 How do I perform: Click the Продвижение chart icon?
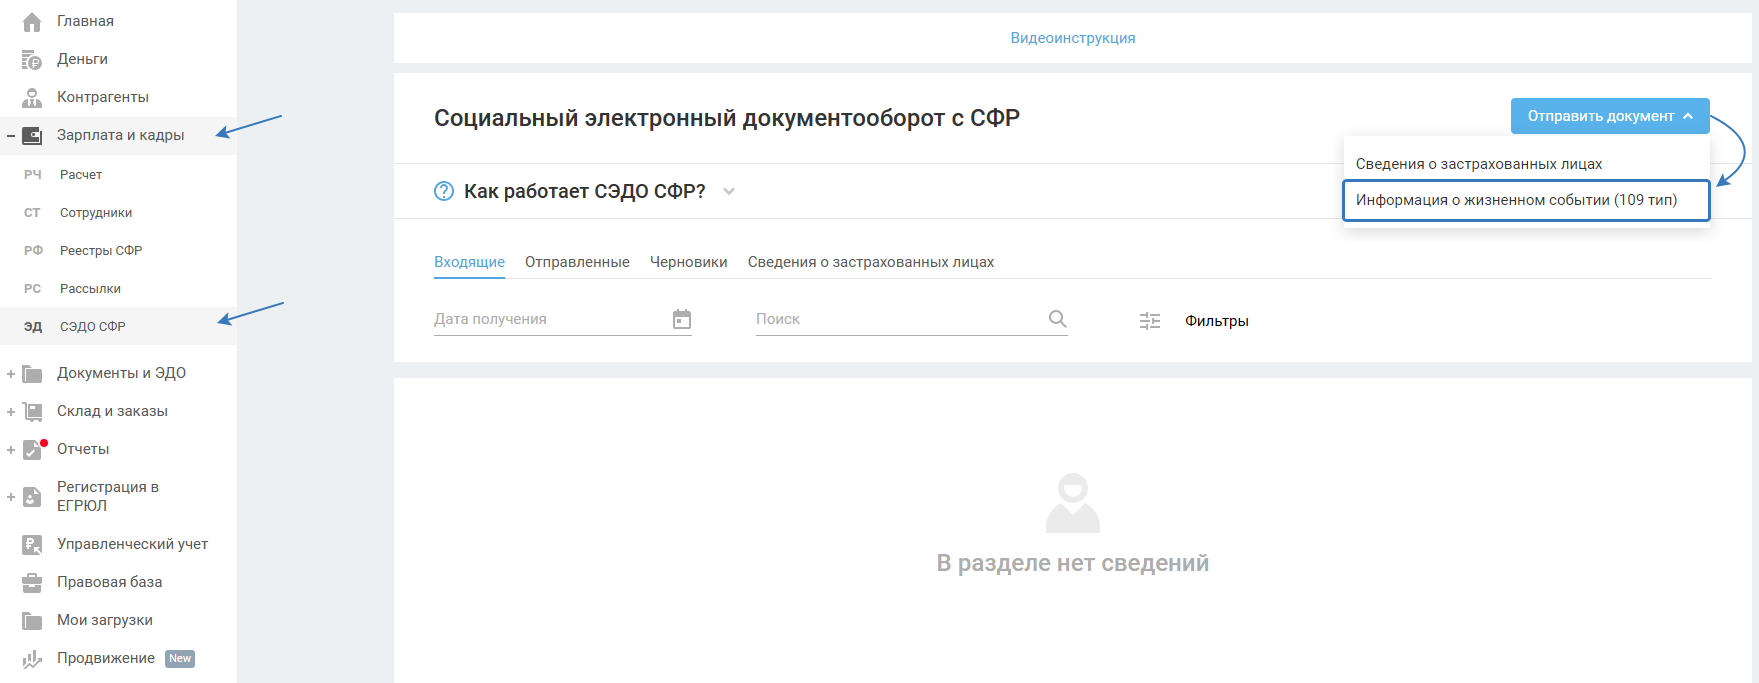(32, 659)
